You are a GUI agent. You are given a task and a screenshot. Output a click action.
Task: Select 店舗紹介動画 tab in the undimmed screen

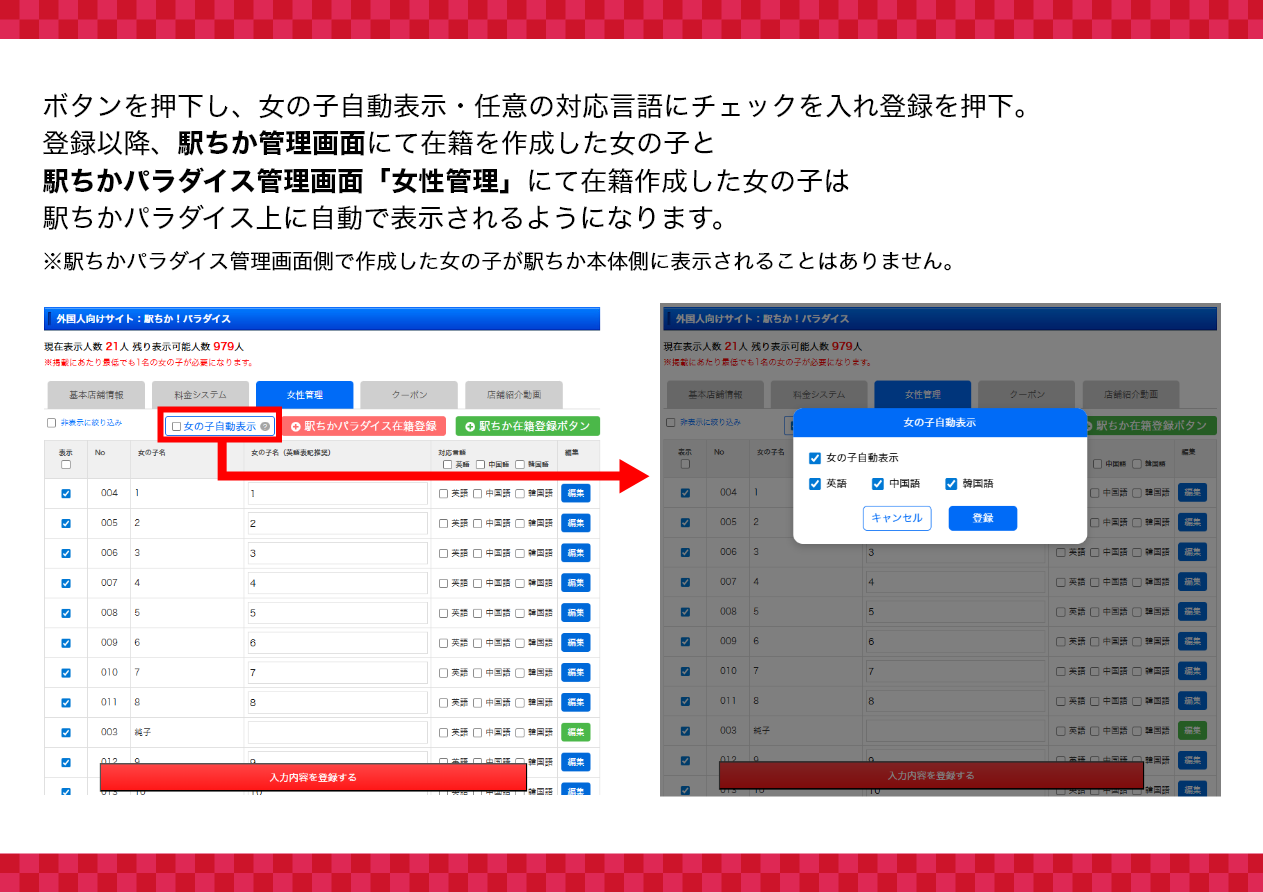click(514, 395)
